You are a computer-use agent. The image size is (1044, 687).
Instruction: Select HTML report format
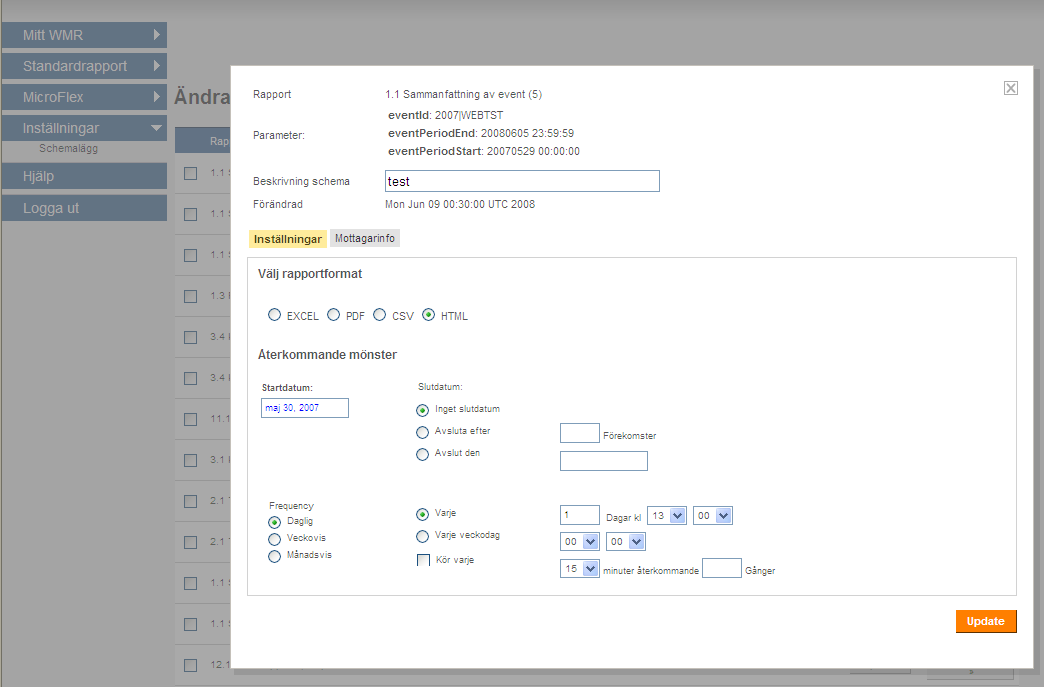[429, 315]
